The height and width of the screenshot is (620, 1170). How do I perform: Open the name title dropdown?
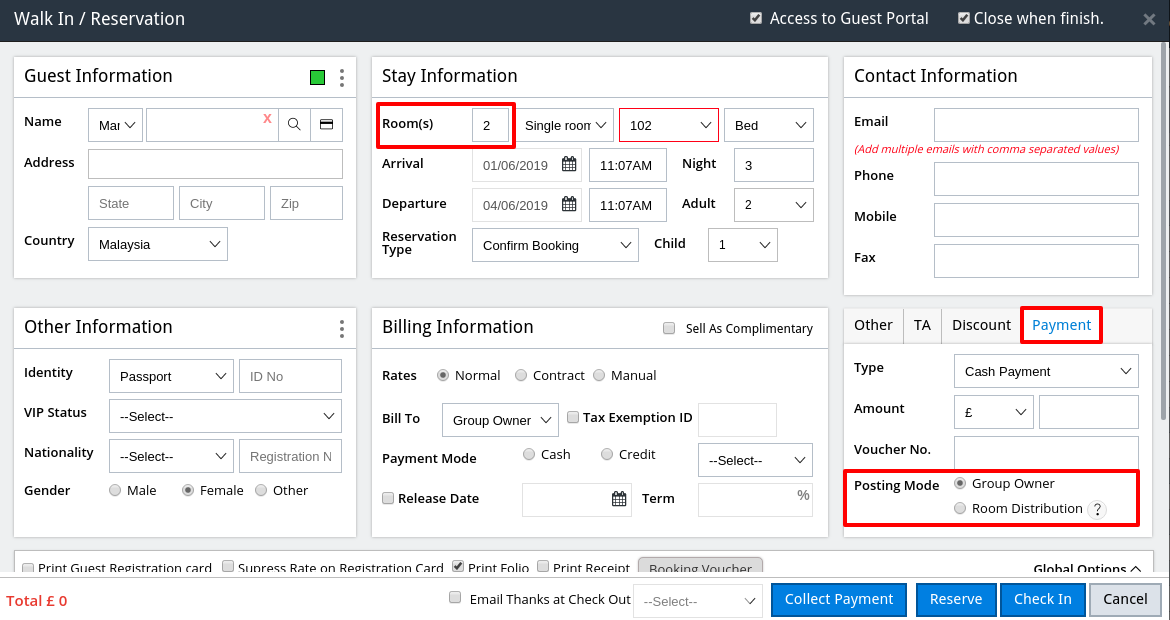pyautogui.click(x=116, y=125)
